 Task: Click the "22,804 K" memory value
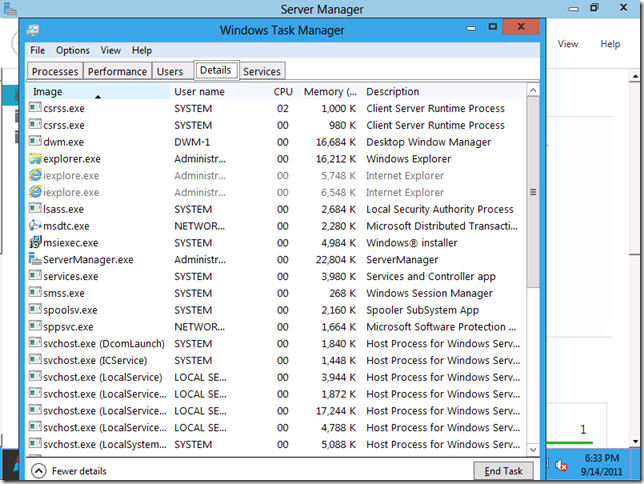tap(336, 259)
